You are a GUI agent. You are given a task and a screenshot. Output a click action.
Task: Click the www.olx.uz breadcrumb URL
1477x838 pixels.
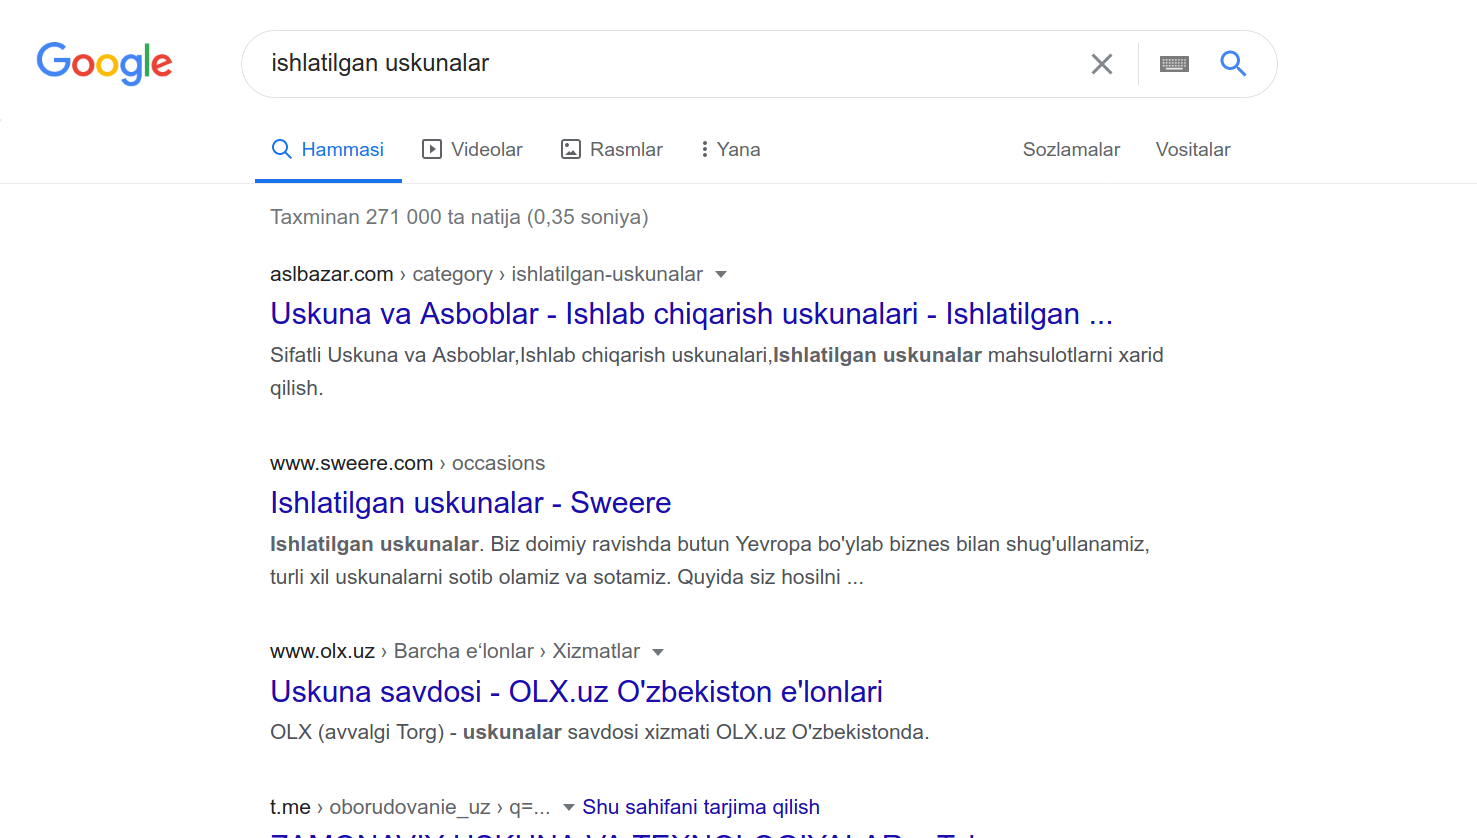click(x=455, y=651)
